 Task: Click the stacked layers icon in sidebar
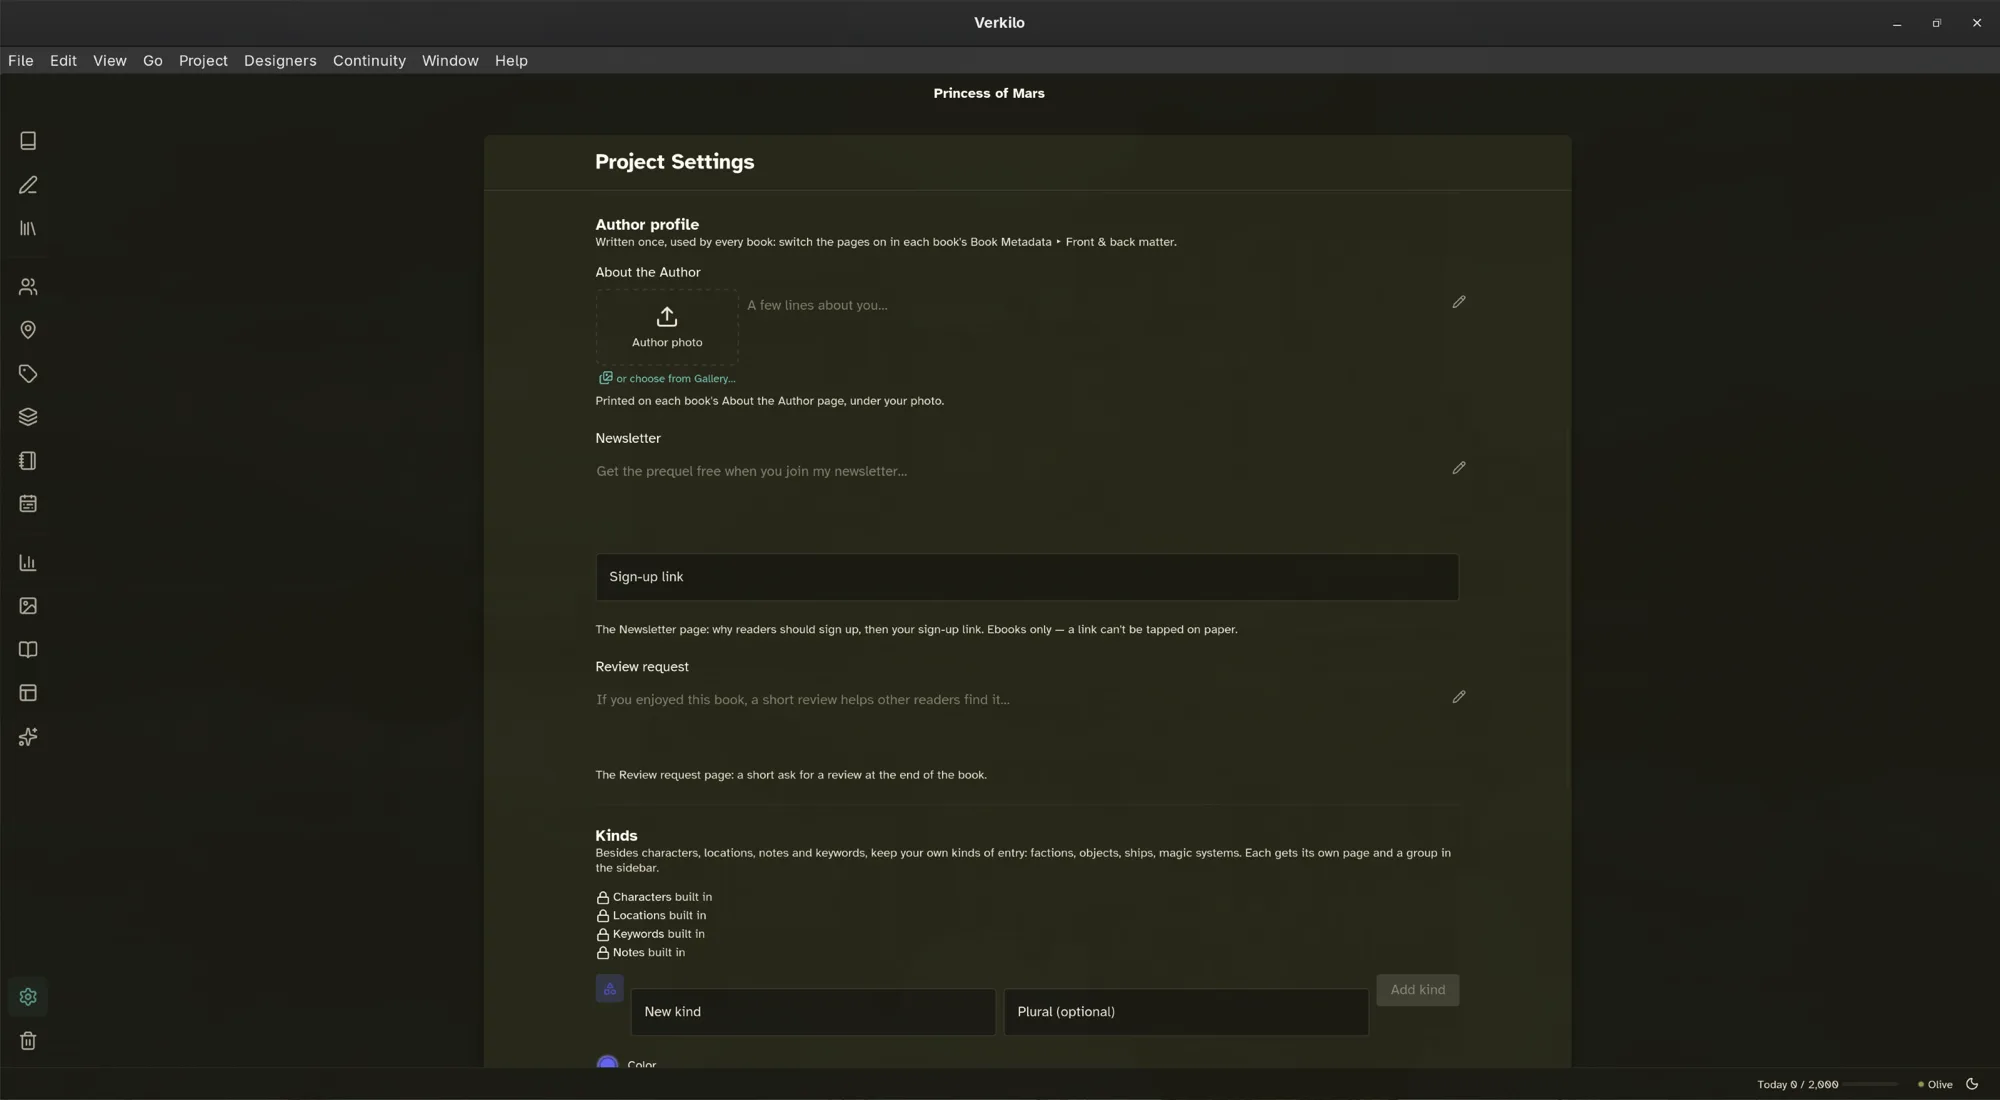[28, 417]
